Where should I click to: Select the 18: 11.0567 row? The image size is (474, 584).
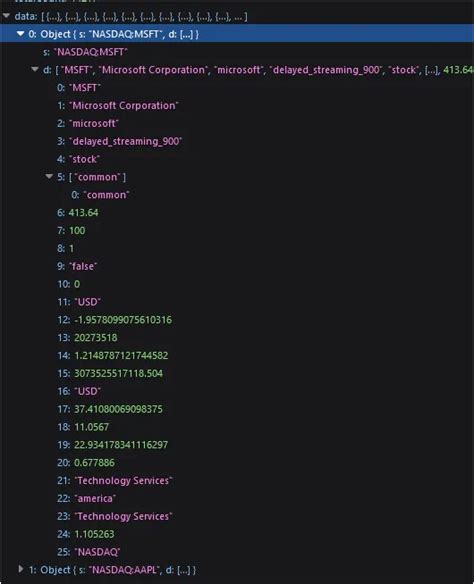83,427
